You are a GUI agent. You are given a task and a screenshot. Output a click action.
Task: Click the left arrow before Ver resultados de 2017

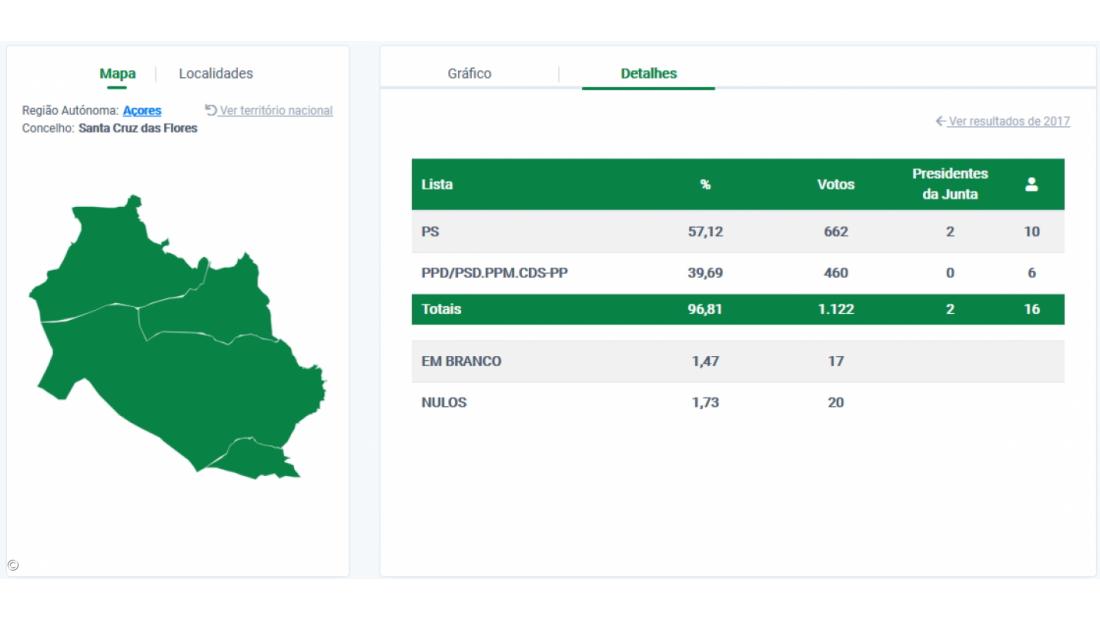(x=940, y=121)
